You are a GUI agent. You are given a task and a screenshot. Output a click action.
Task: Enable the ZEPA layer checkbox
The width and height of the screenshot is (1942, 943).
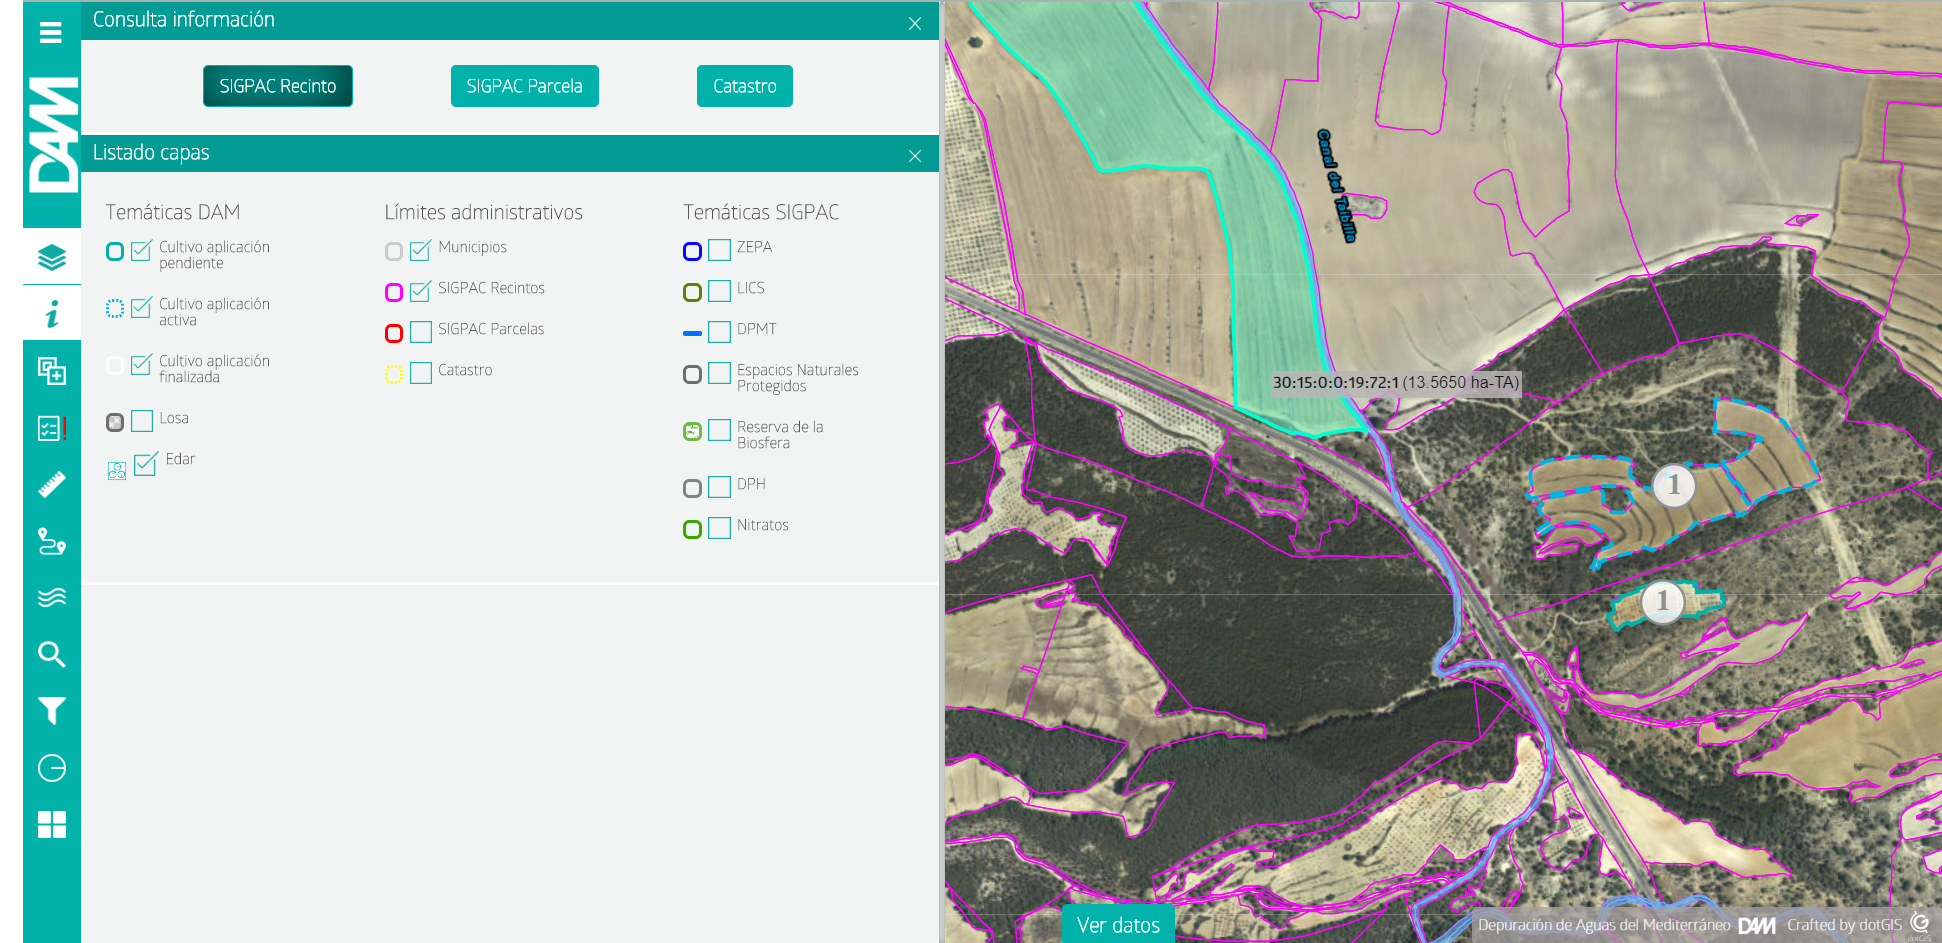point(720,250)
